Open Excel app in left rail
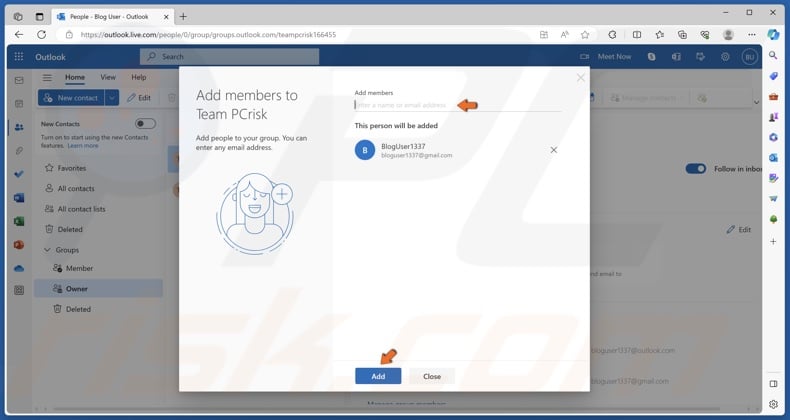Image resolution: width=790 pixels, height=420 pixels. coord(19,221)
